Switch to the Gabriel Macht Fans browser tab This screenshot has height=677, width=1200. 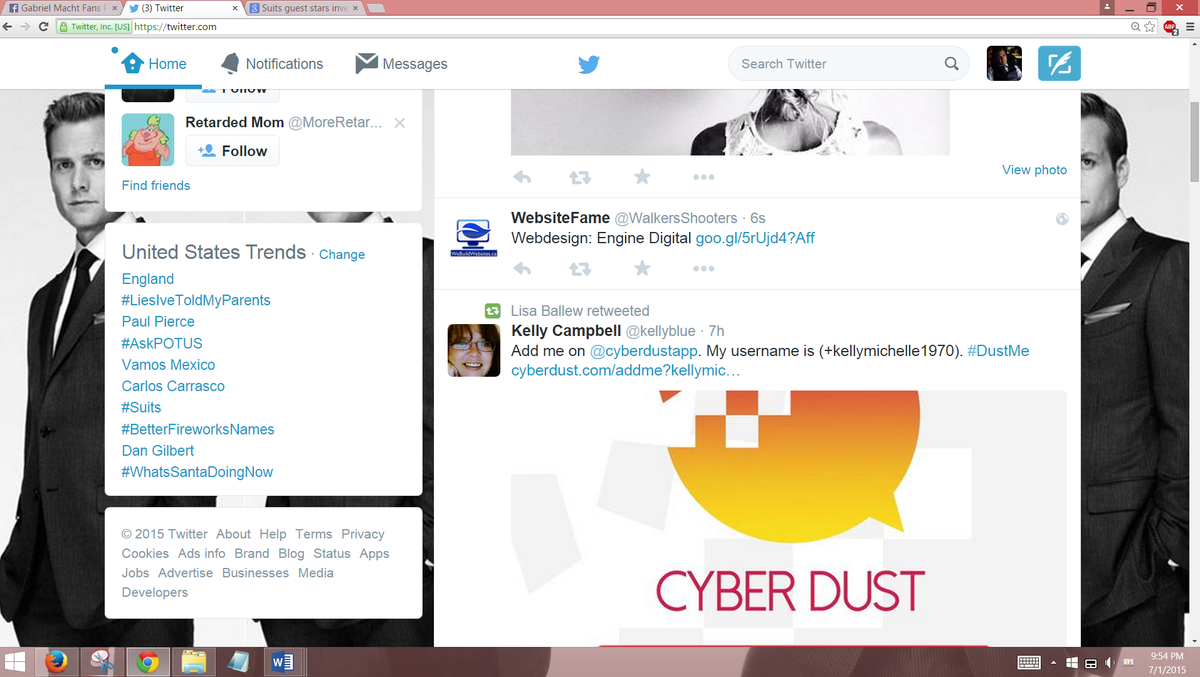(x=62, y=8)
